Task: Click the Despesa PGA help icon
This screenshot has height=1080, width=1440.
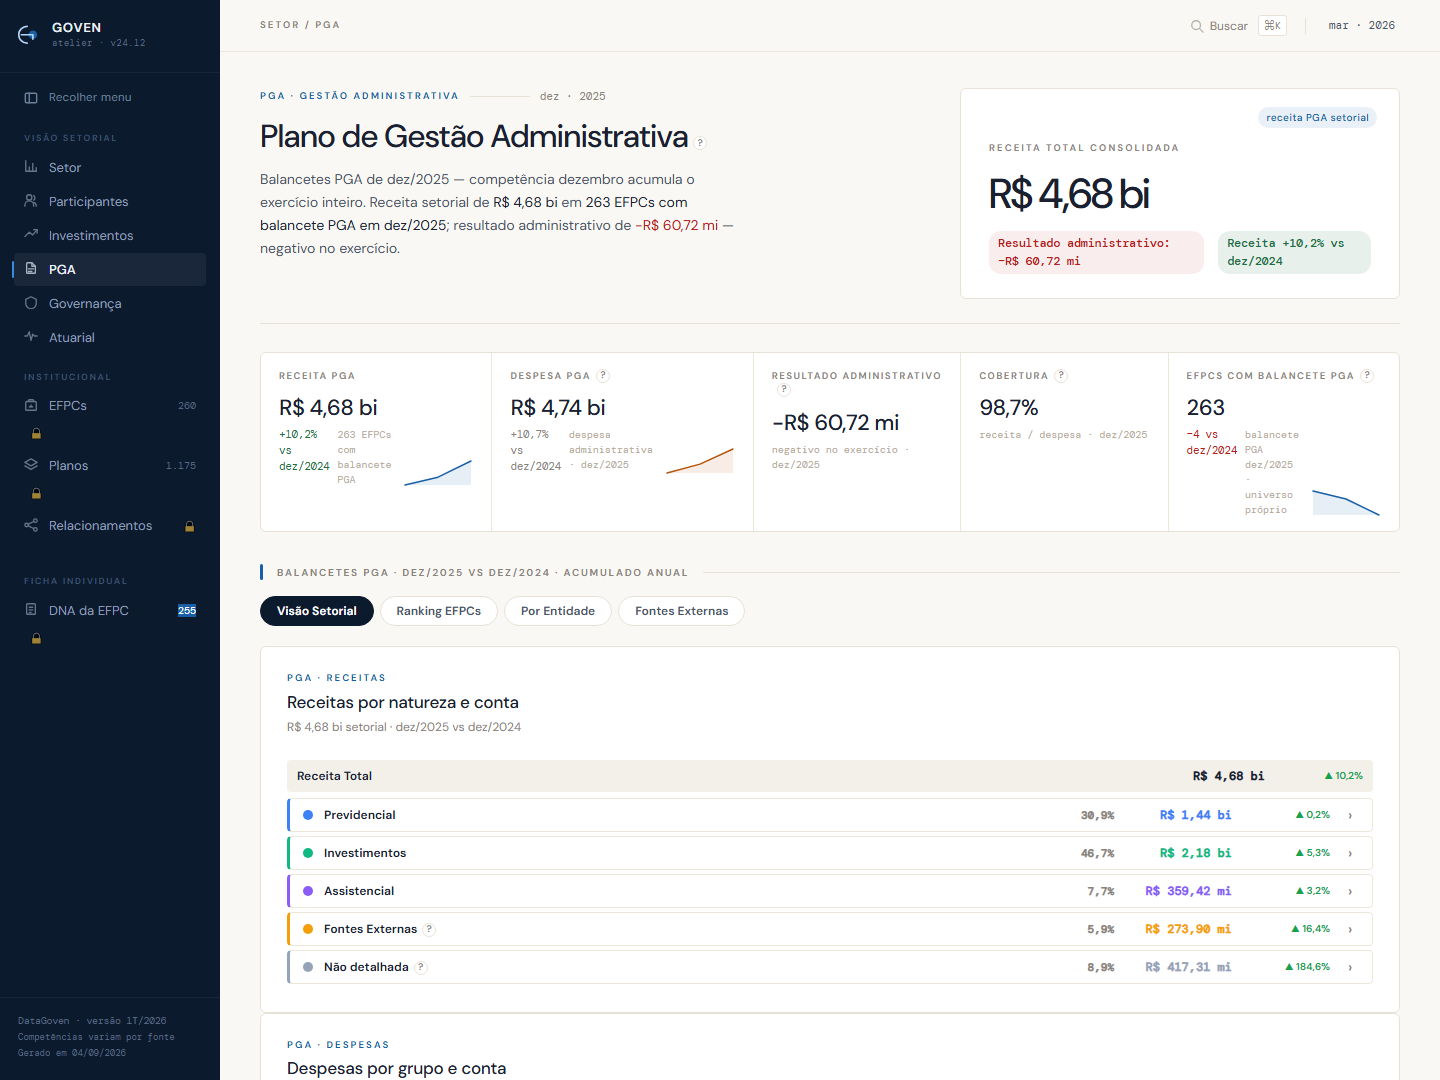Action: point(603,376)
